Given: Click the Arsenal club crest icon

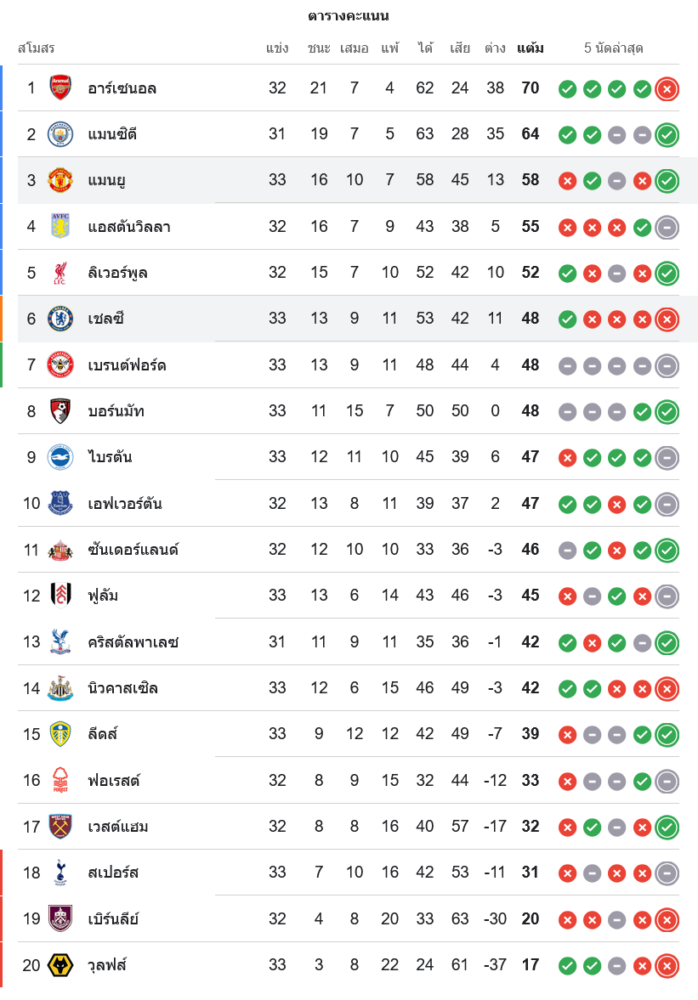Looking at the screenshot, I should (61, 88).
